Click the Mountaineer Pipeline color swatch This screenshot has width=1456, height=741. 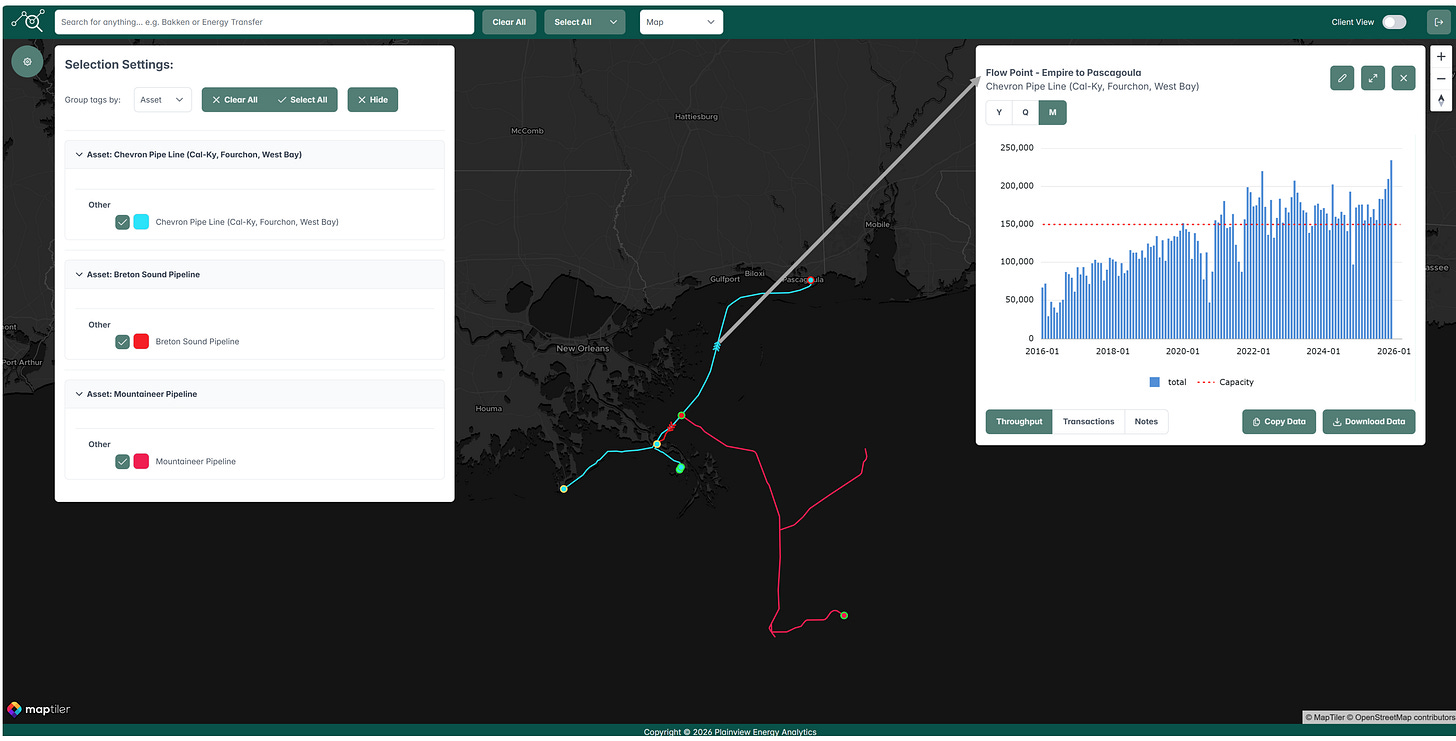point(141,462)
